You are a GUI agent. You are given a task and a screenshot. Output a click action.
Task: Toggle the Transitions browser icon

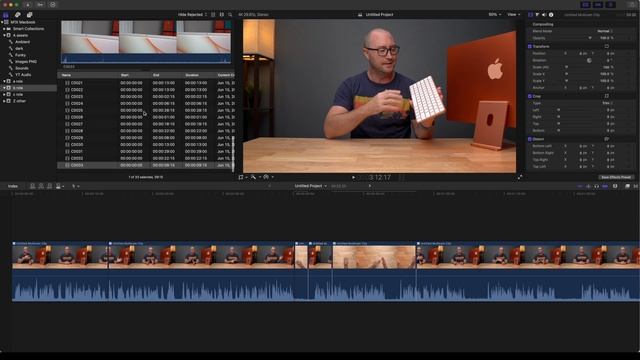[636, 186]
